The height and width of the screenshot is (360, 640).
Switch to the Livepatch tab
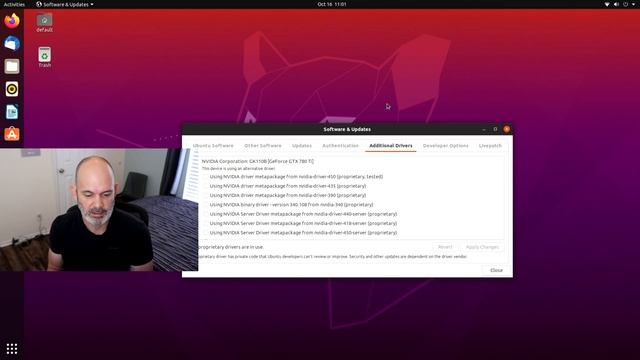click(x=490, y=146)
